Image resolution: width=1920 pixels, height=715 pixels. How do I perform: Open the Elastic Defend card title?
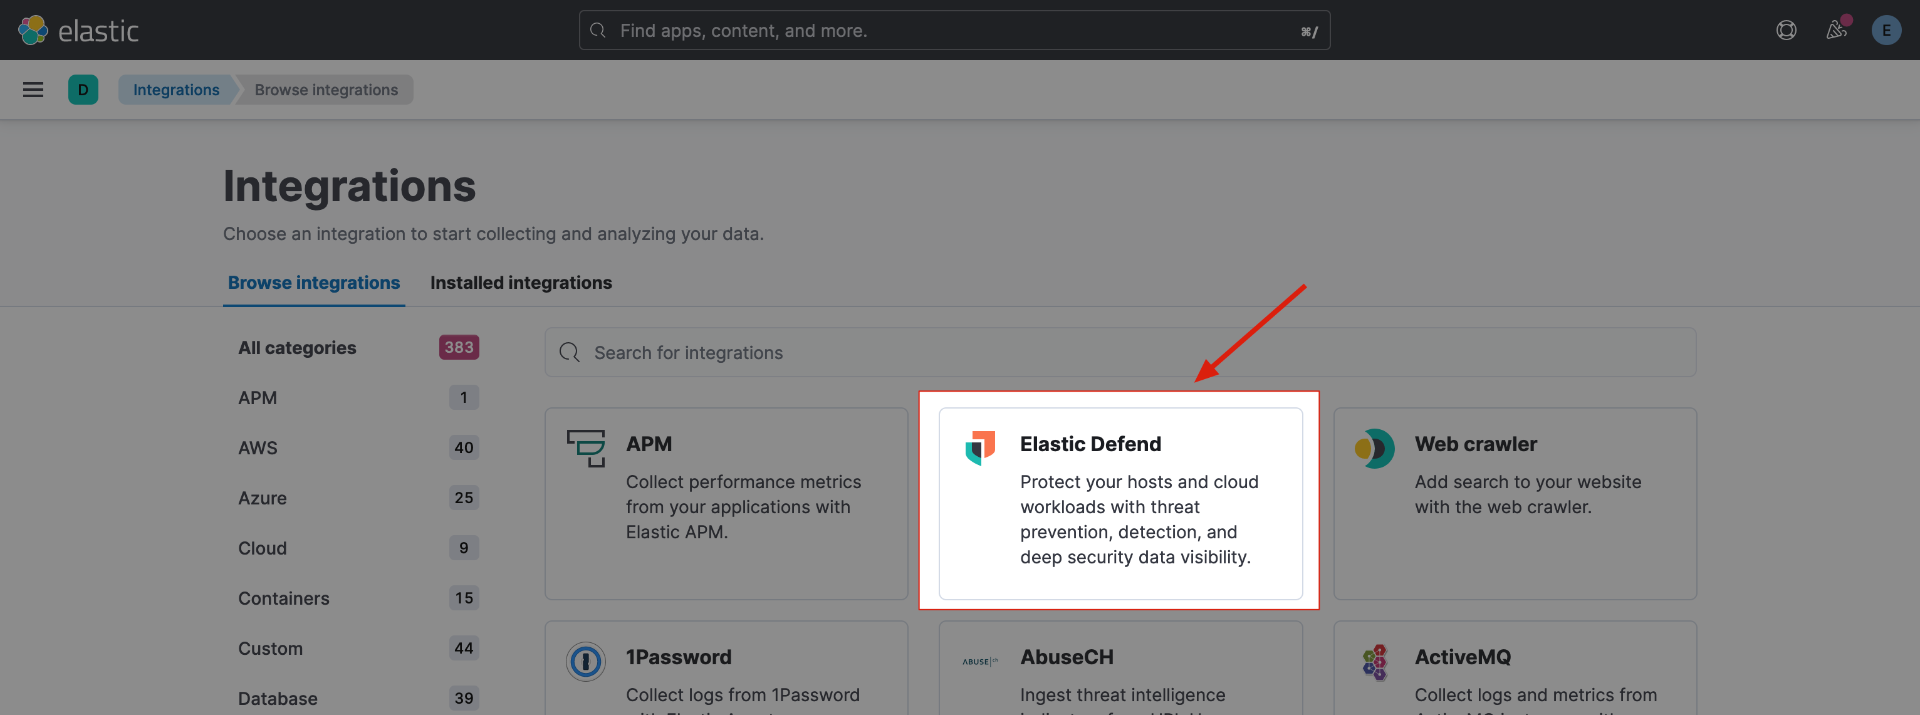pyautogui.click(x=1091, y=444)
